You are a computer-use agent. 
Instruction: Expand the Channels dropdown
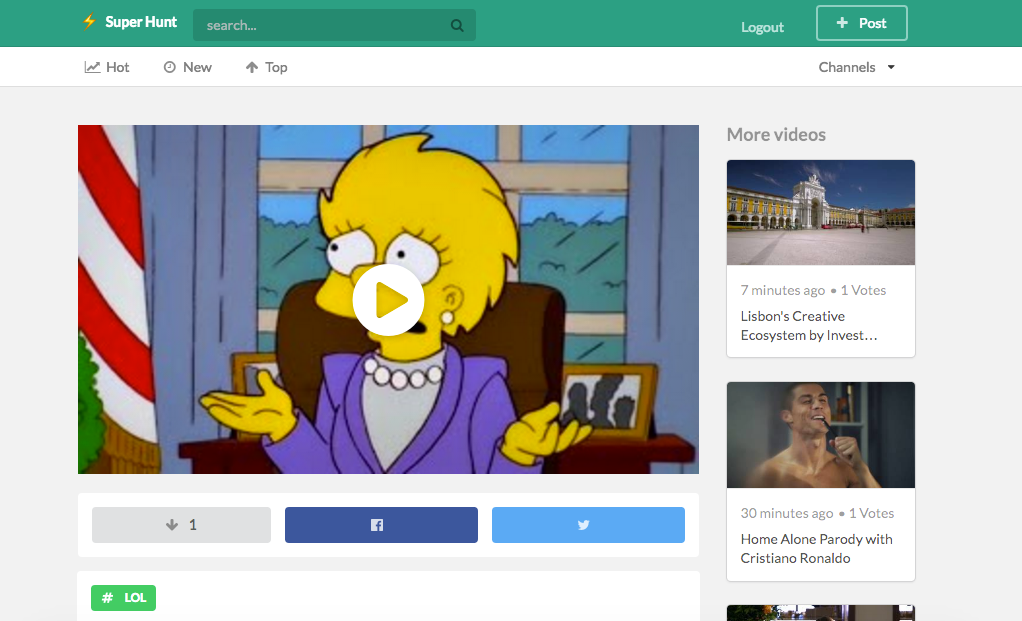tap(856, 67)
